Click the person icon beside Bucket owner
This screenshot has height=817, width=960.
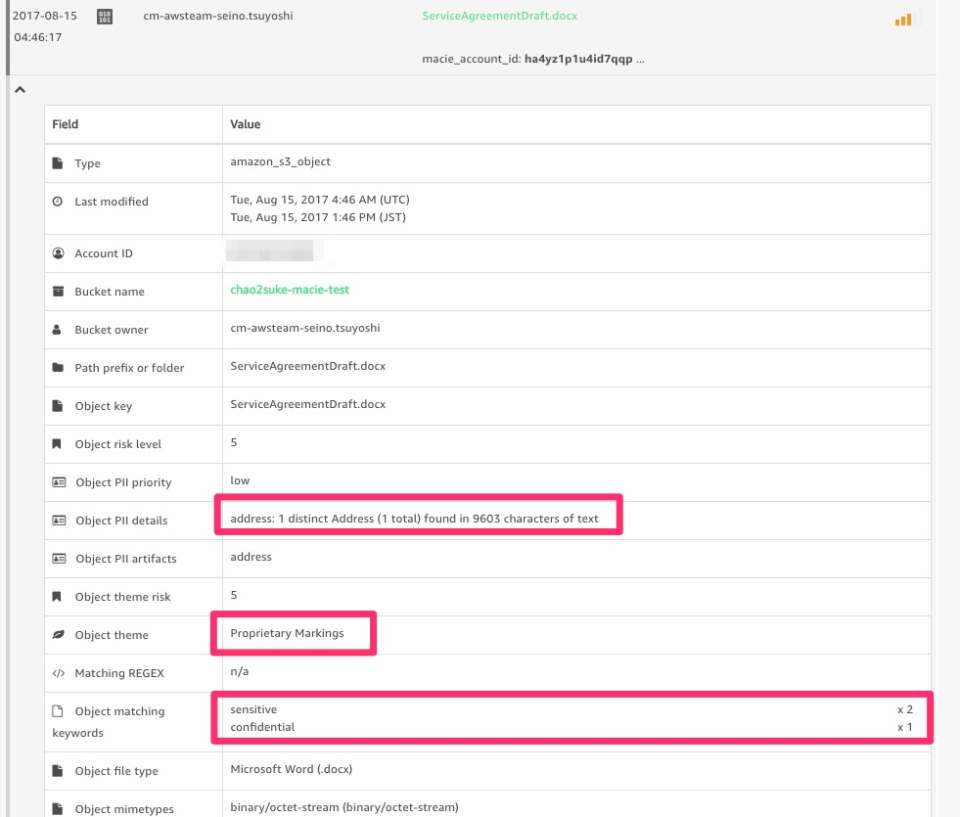pos(58,329)
